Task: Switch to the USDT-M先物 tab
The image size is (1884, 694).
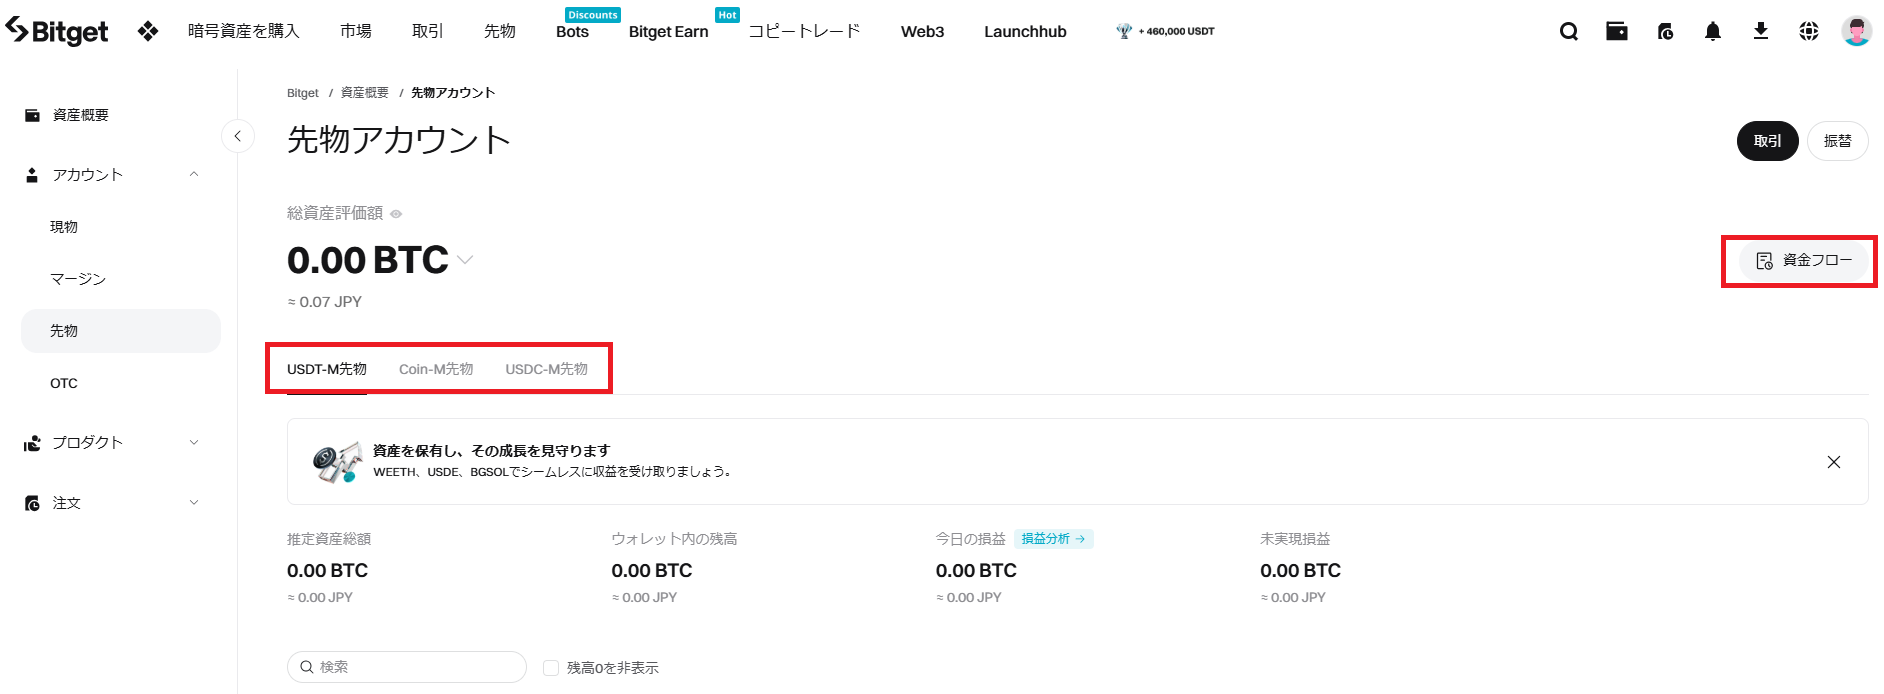Action: pos(327,369)
